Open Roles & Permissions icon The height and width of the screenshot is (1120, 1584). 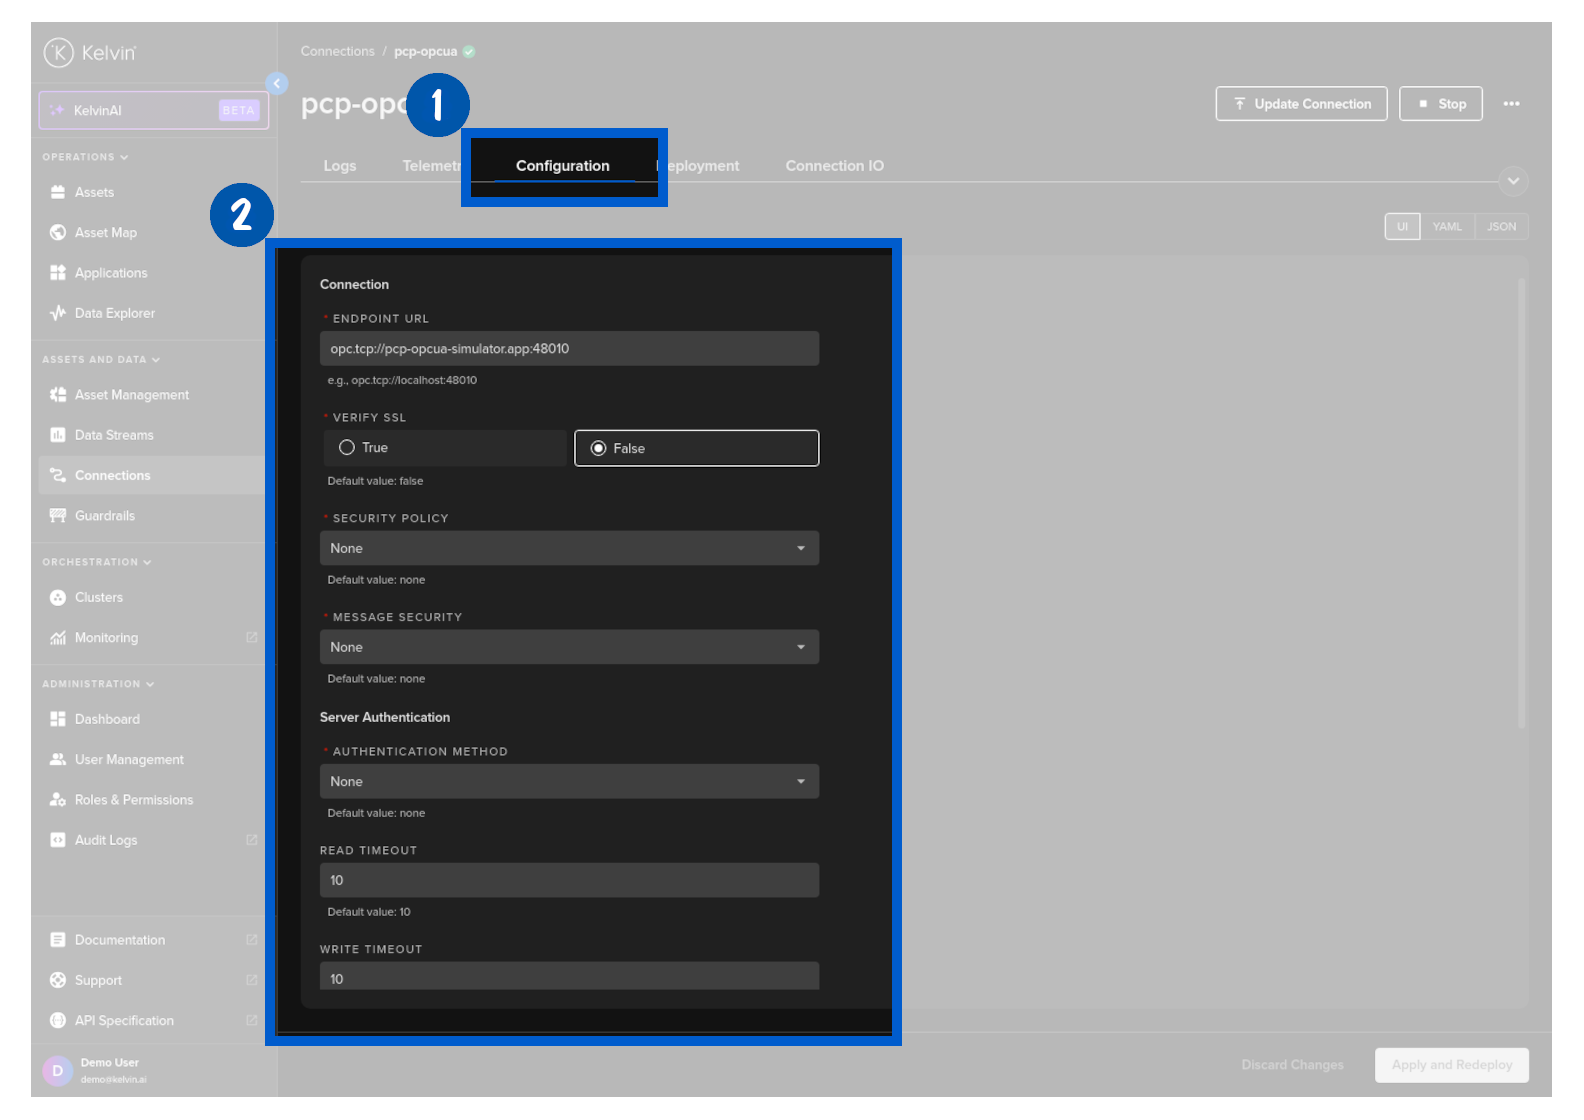pos(58,800)
